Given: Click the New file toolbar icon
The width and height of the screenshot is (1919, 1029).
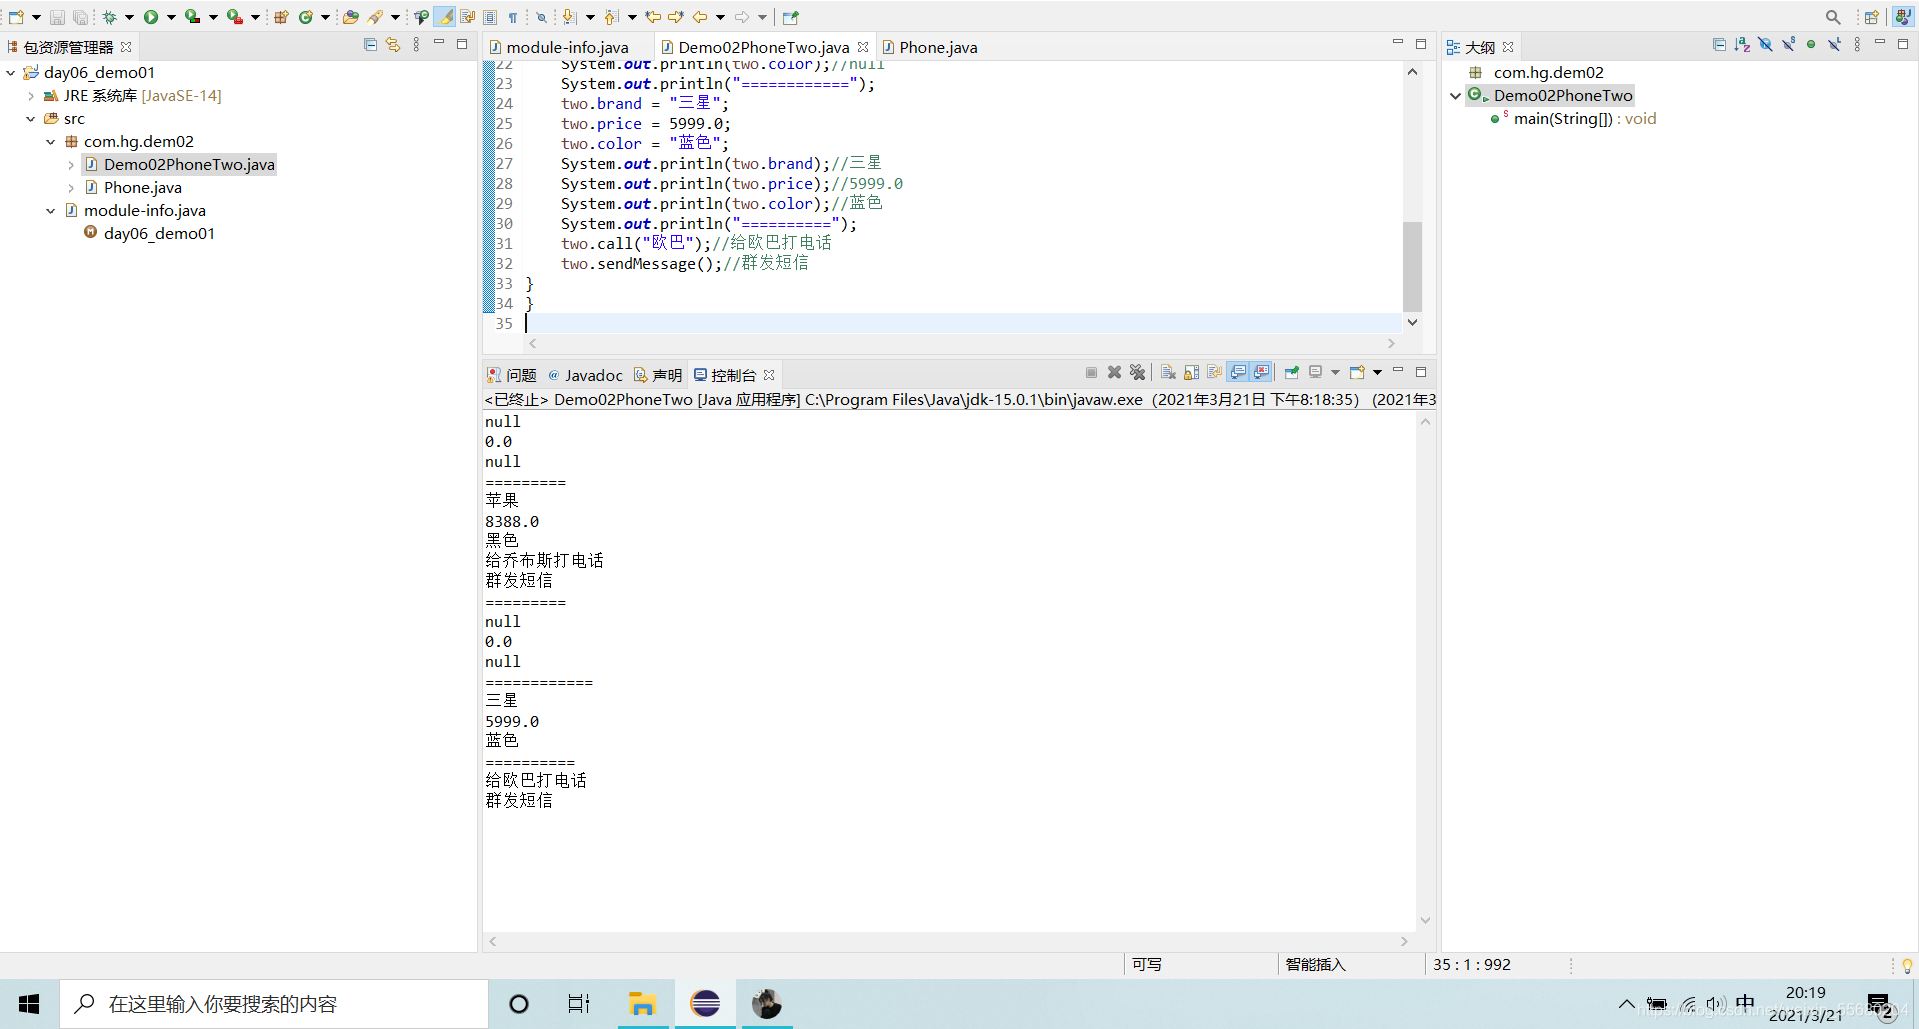Looking at the screenshot, I should tap(17, 17).
